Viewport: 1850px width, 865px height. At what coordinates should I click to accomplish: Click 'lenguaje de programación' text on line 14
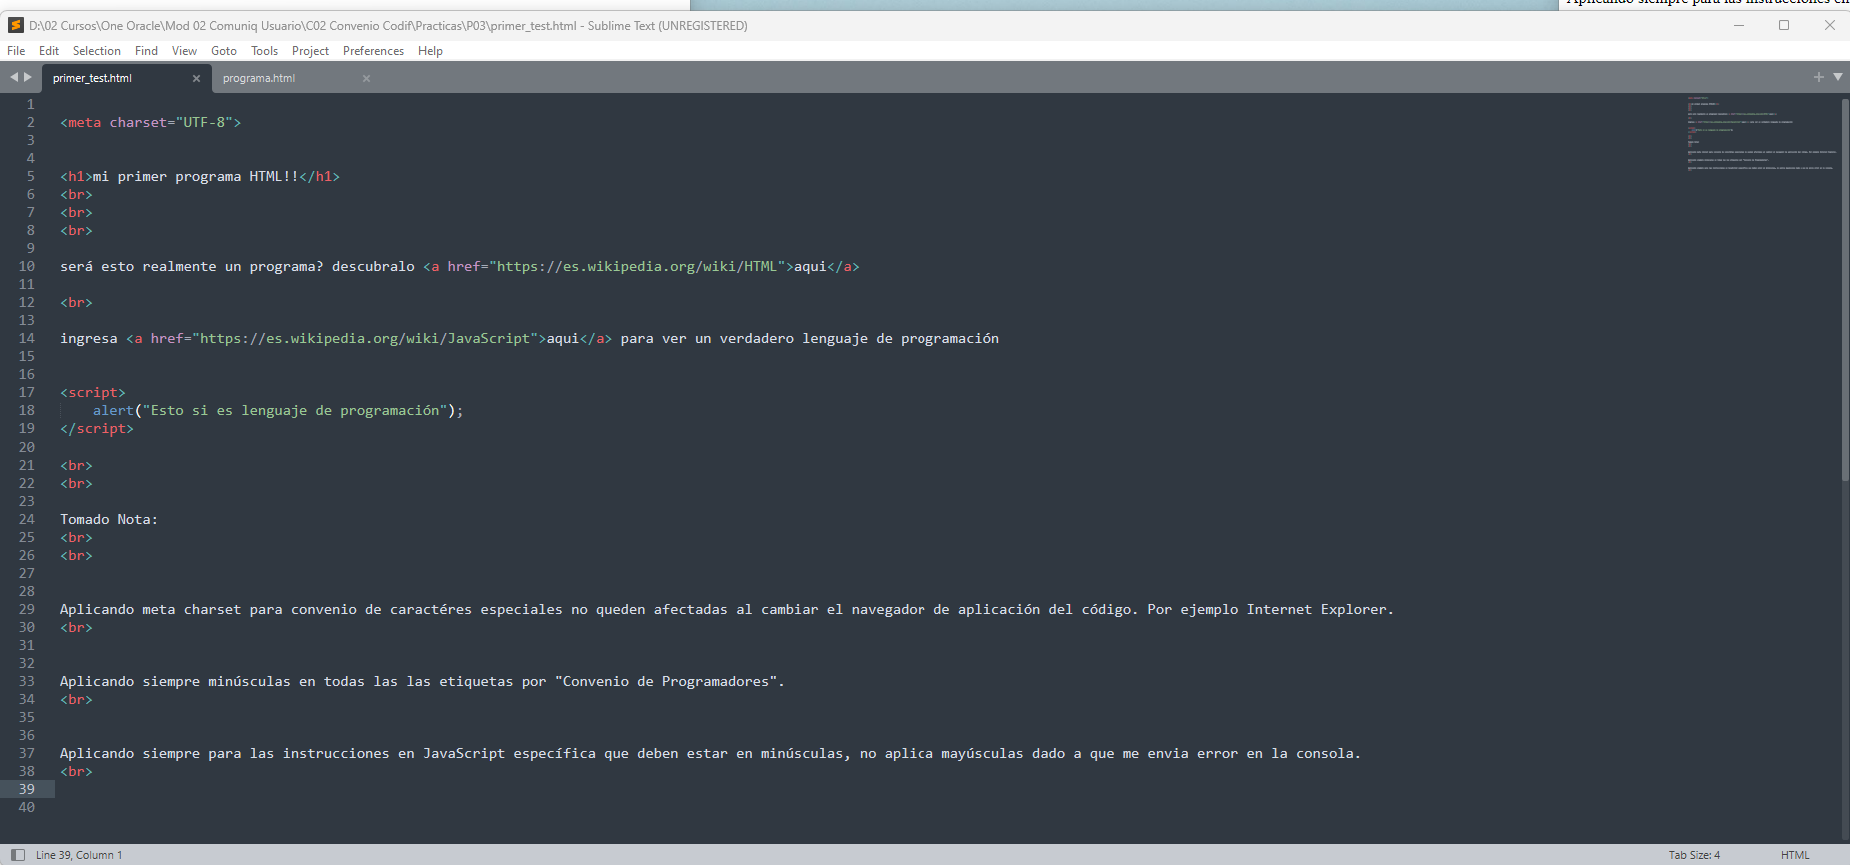tap(900, 338)
